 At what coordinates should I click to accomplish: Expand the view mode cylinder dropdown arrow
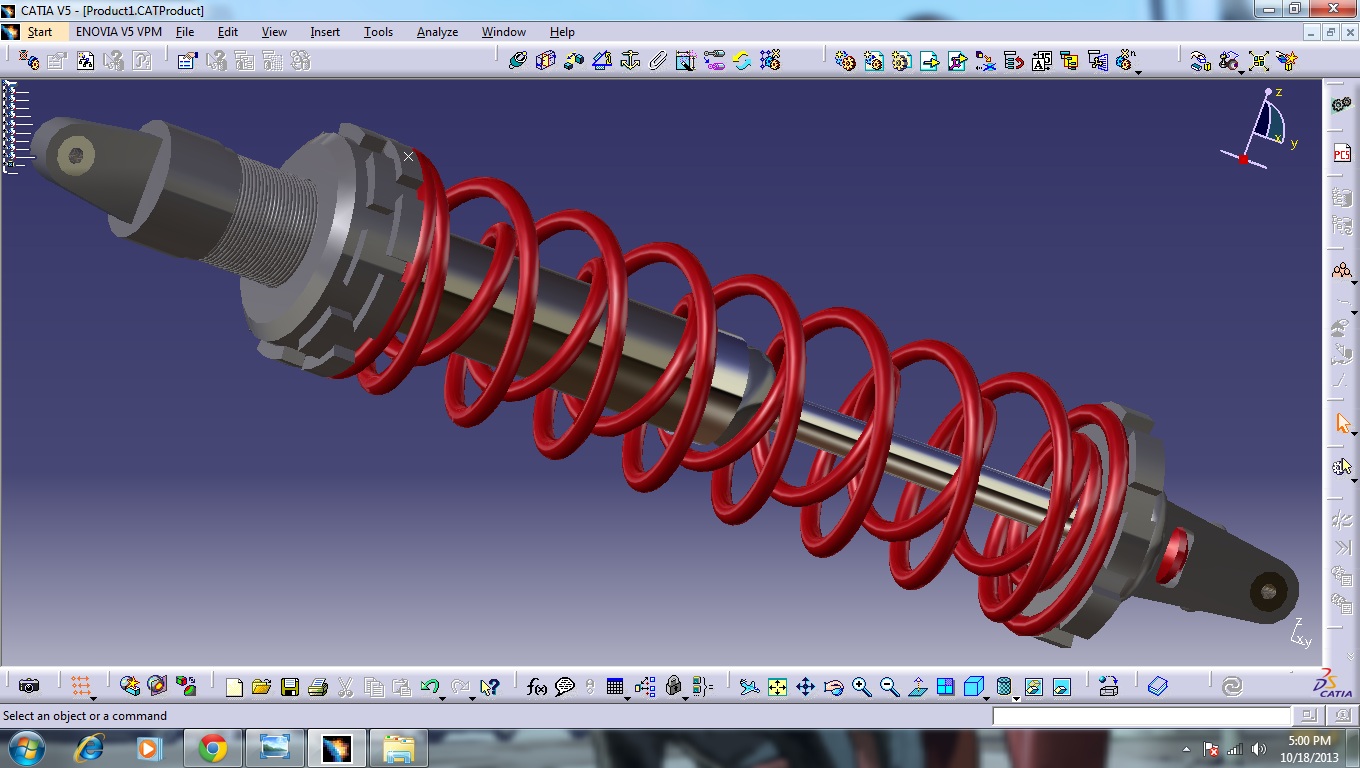(1016, 698)
